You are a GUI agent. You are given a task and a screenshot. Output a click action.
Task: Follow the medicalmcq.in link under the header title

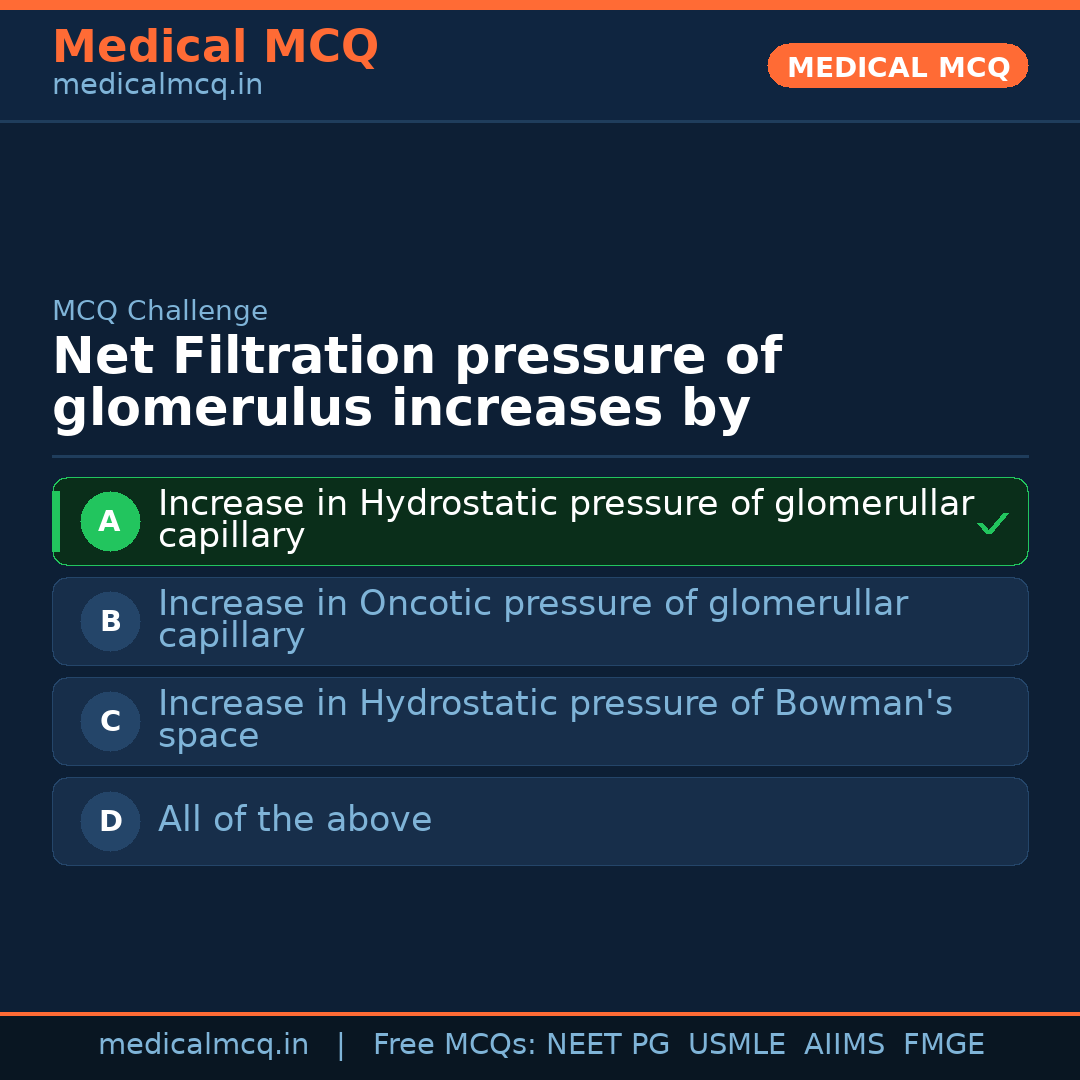(x=157, y=86)
